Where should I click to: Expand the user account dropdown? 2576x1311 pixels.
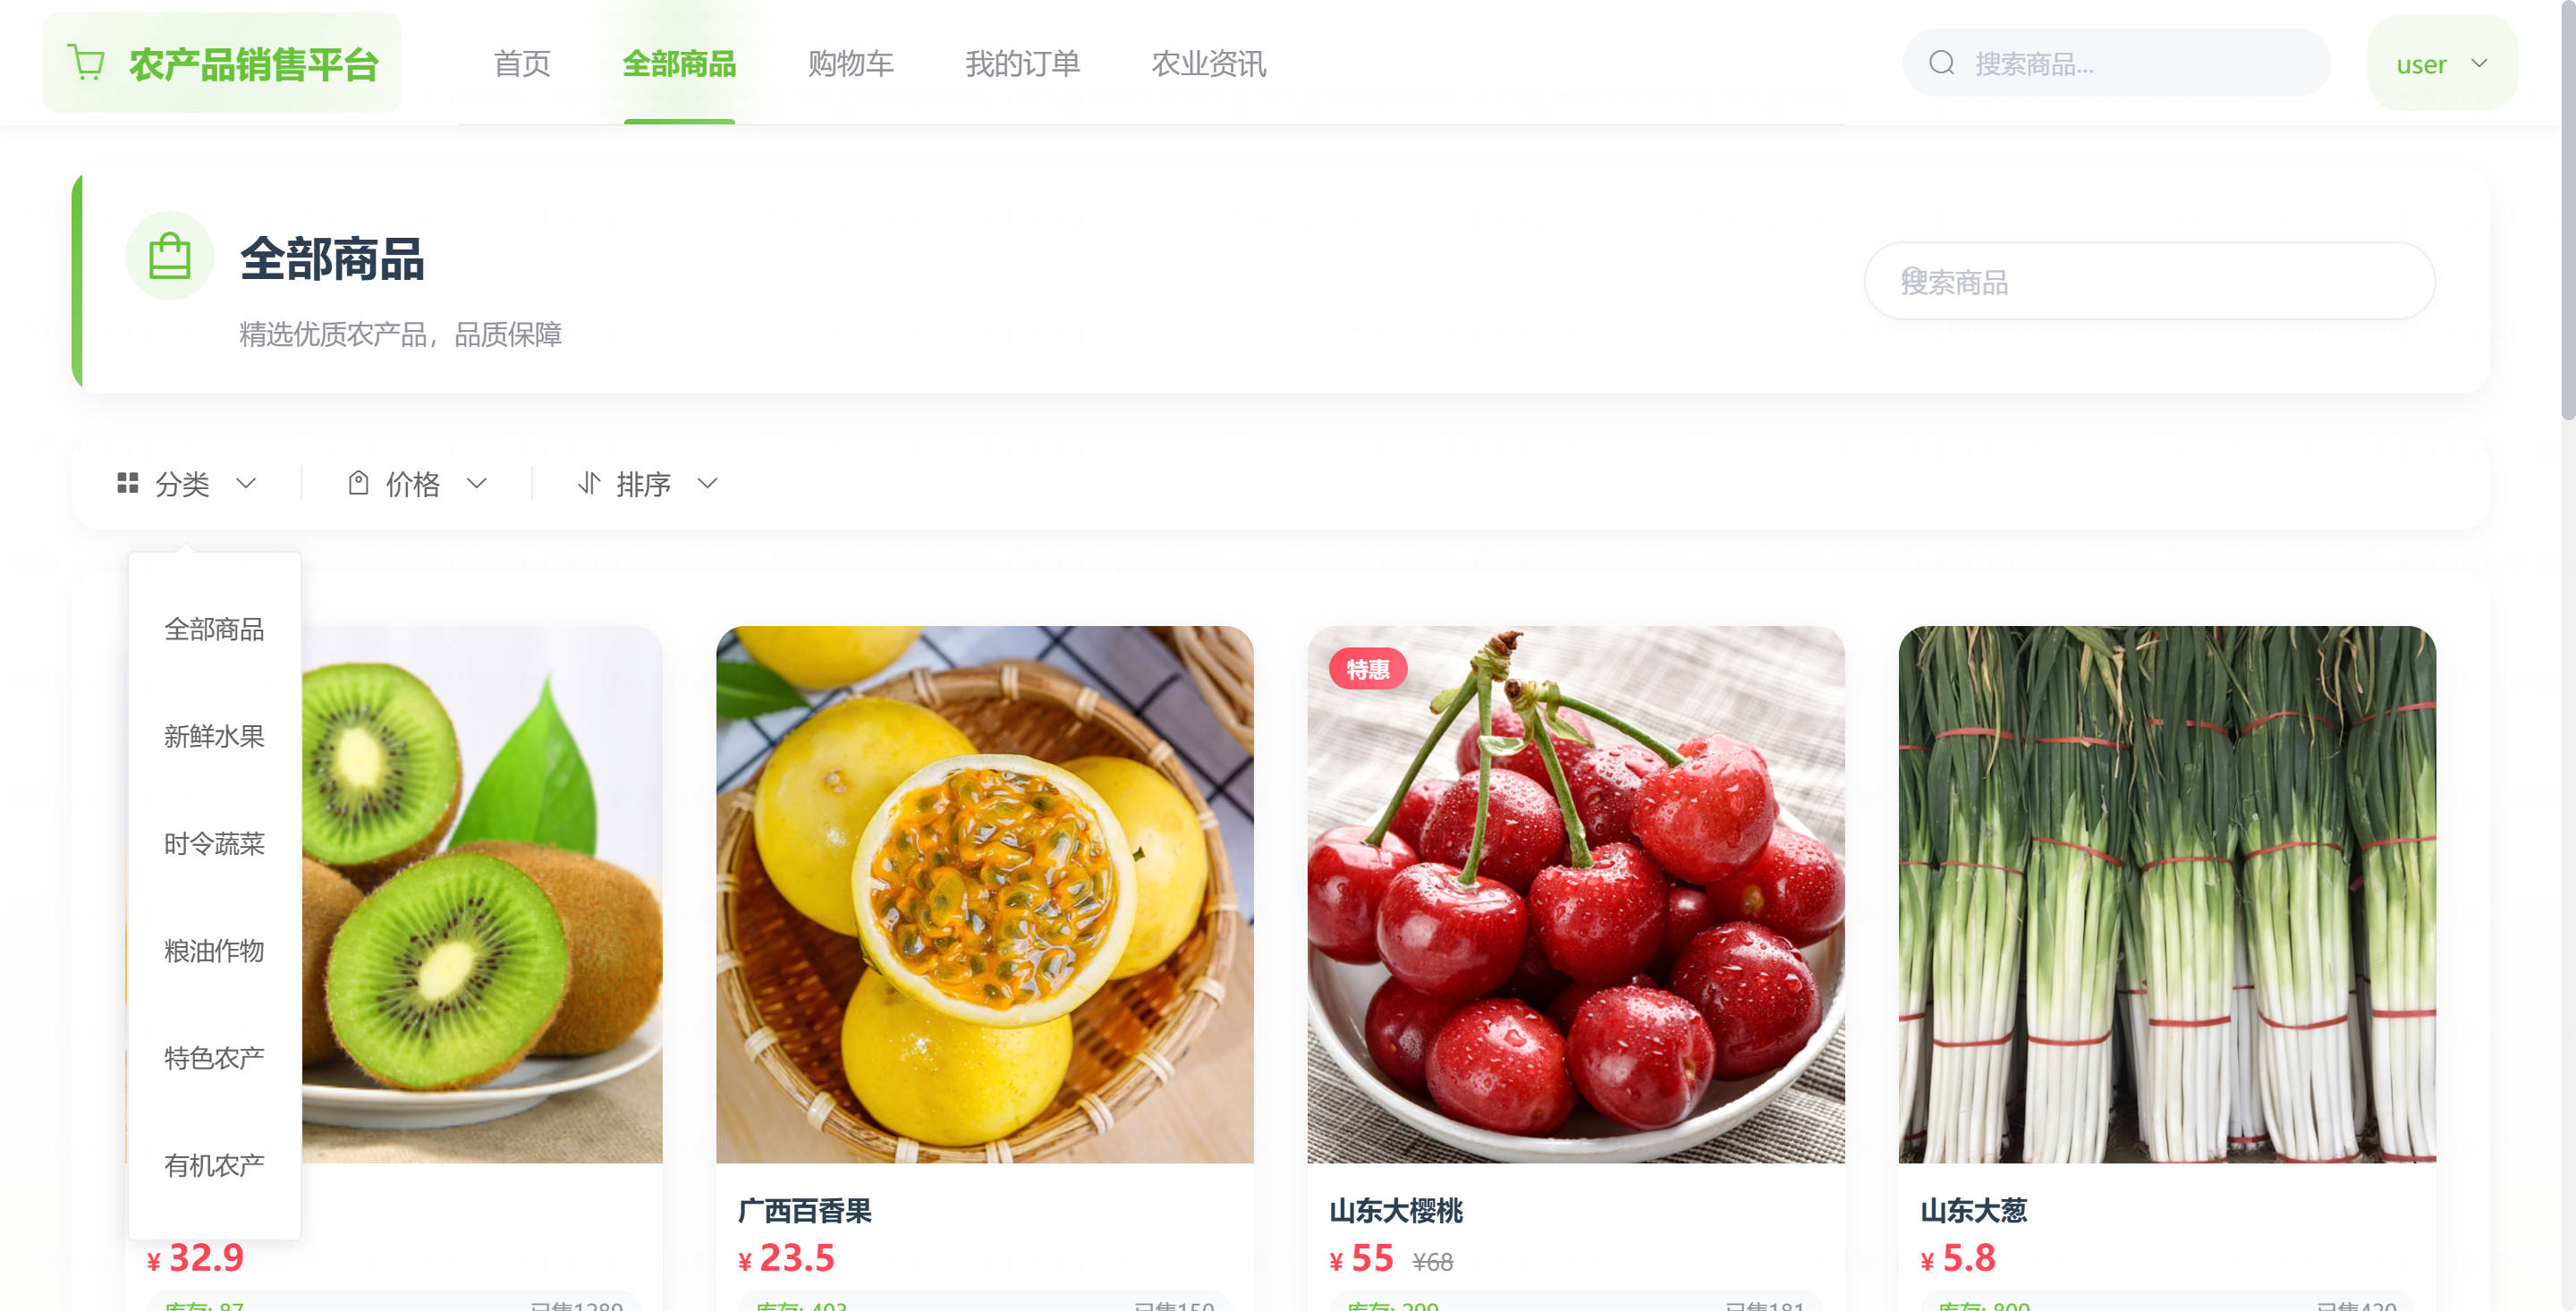point(2442,63)
